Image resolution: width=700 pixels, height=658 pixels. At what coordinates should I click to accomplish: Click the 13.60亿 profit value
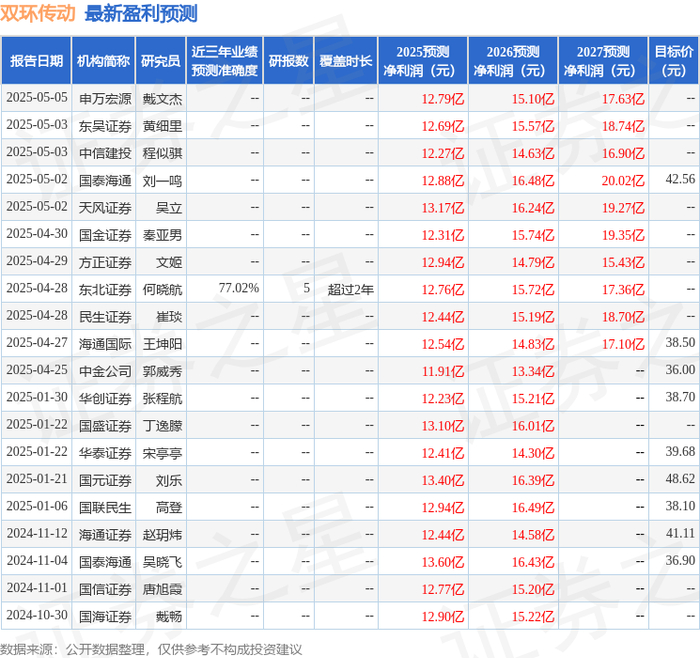pyautogui.click(x=443, y=562)
